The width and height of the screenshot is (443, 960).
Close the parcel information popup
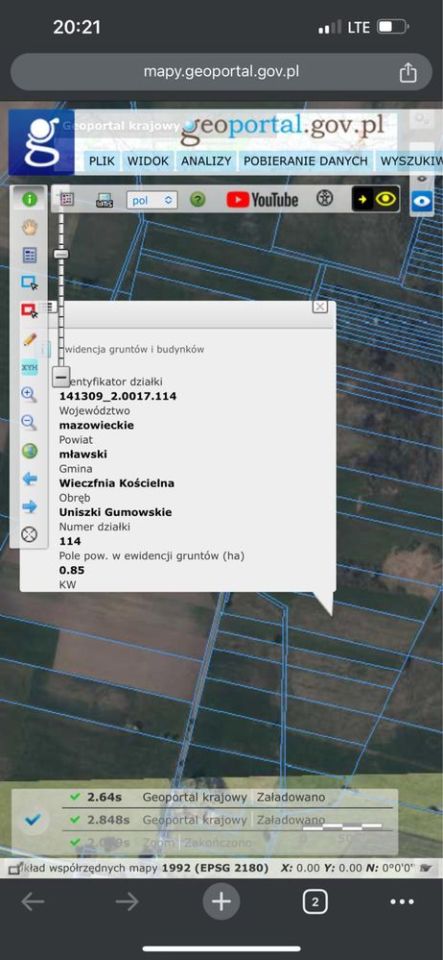[x=320, y=306]
